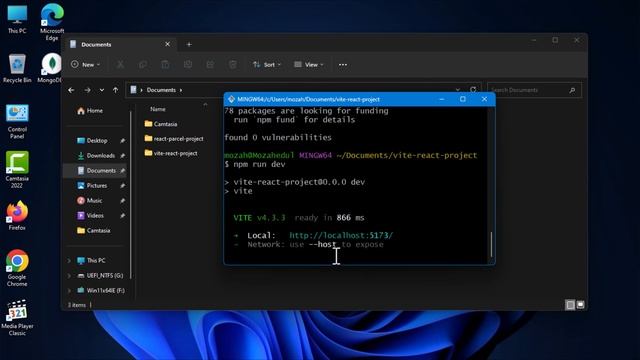
Task: Select Desktop in navigation pane
Action: click(97, 140)
